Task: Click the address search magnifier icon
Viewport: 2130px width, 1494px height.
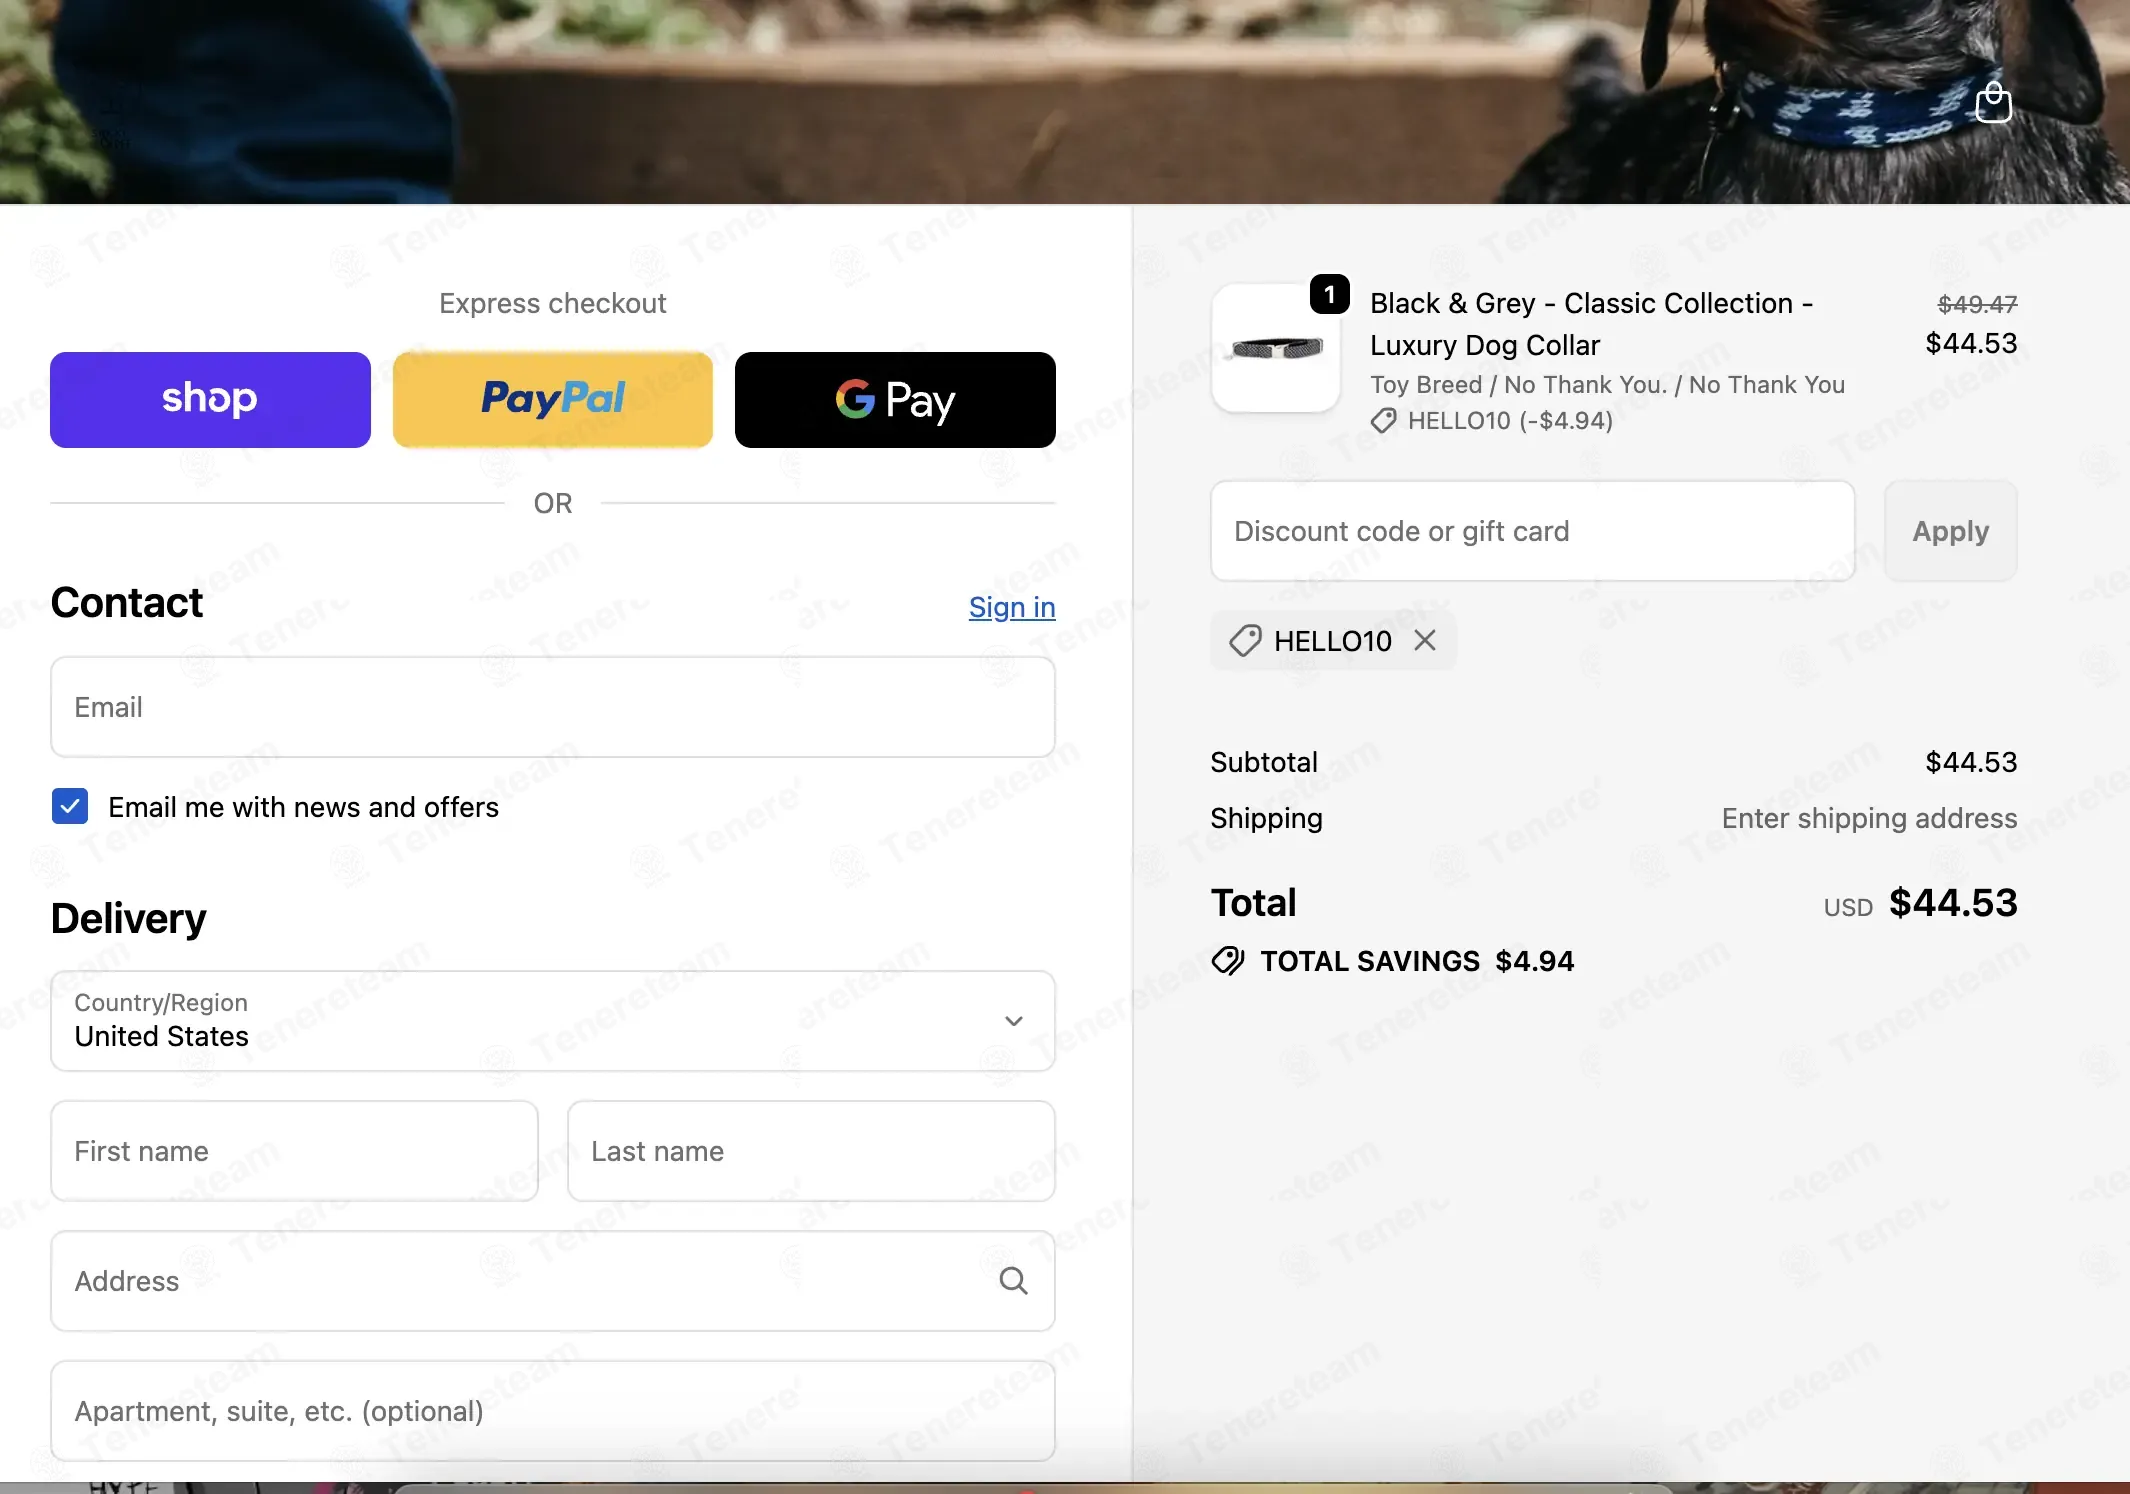Action: click(1013, 1281)
